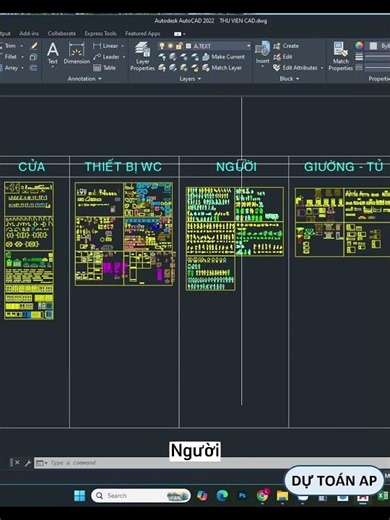
Task: Click the ByLayer color swatch
Action: point(373,46)
